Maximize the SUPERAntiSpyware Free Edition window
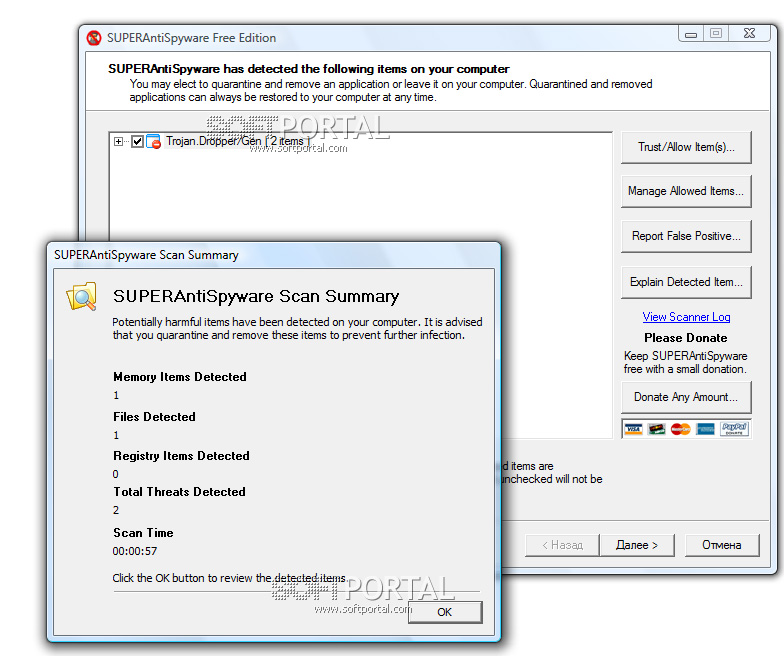 coord(716,34)
